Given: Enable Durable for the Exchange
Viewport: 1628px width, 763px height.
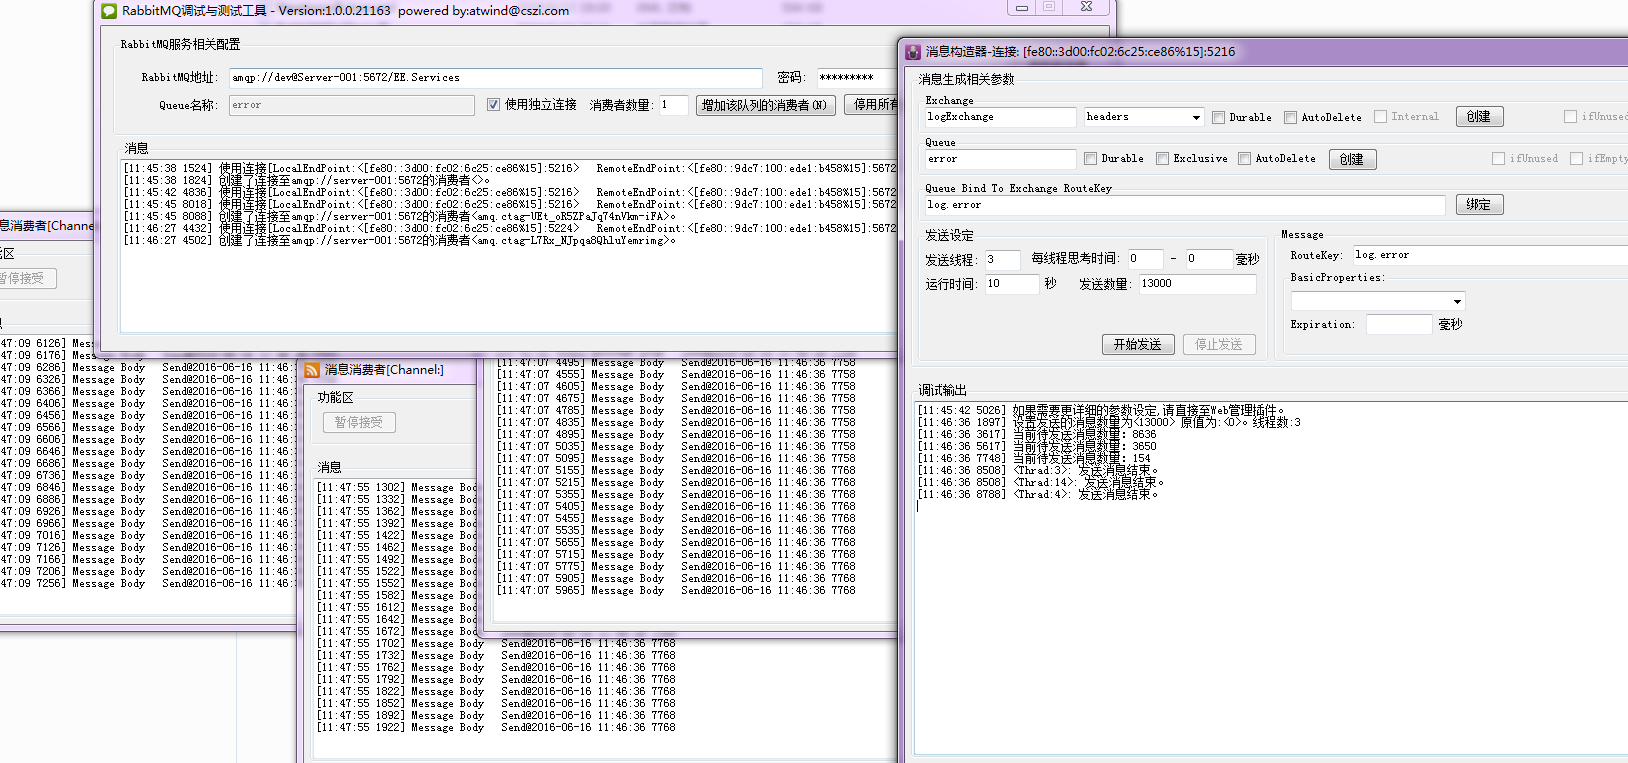Looking at the screenshot, I should click(1218, 118).
